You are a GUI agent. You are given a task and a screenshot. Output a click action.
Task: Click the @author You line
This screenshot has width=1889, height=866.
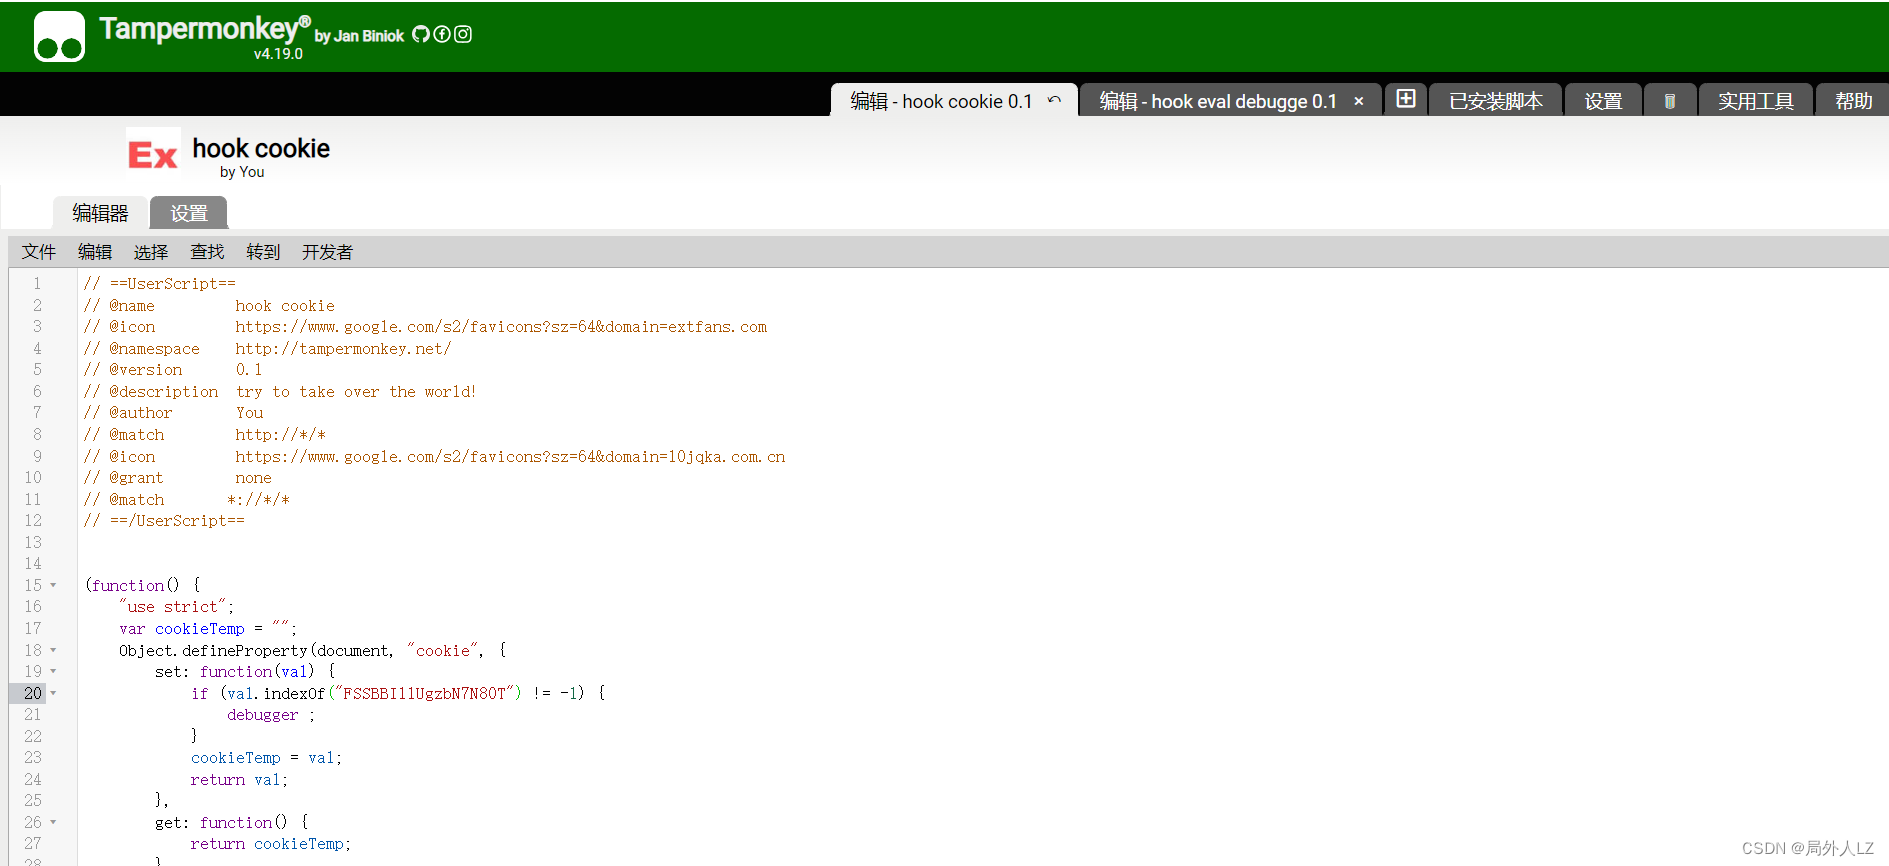[x=174, y=413]
